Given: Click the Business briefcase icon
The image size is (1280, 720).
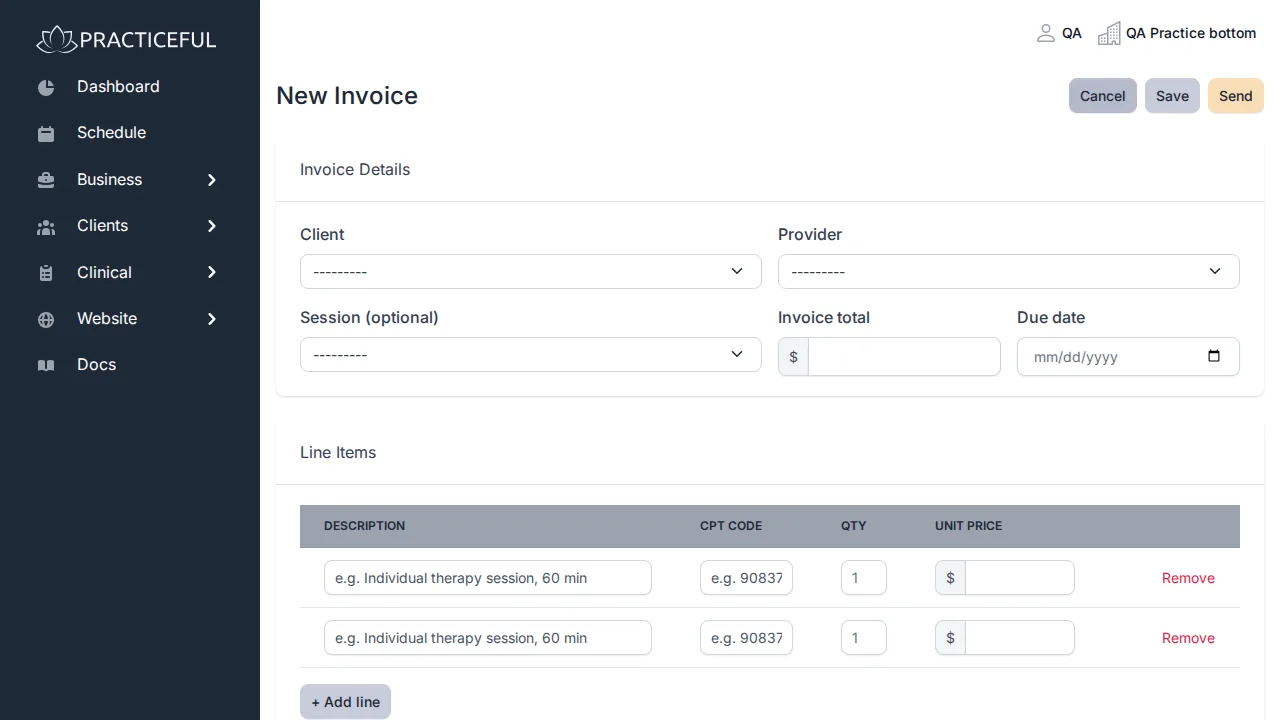Looking at the screenshot, I should tap(46, 180).
